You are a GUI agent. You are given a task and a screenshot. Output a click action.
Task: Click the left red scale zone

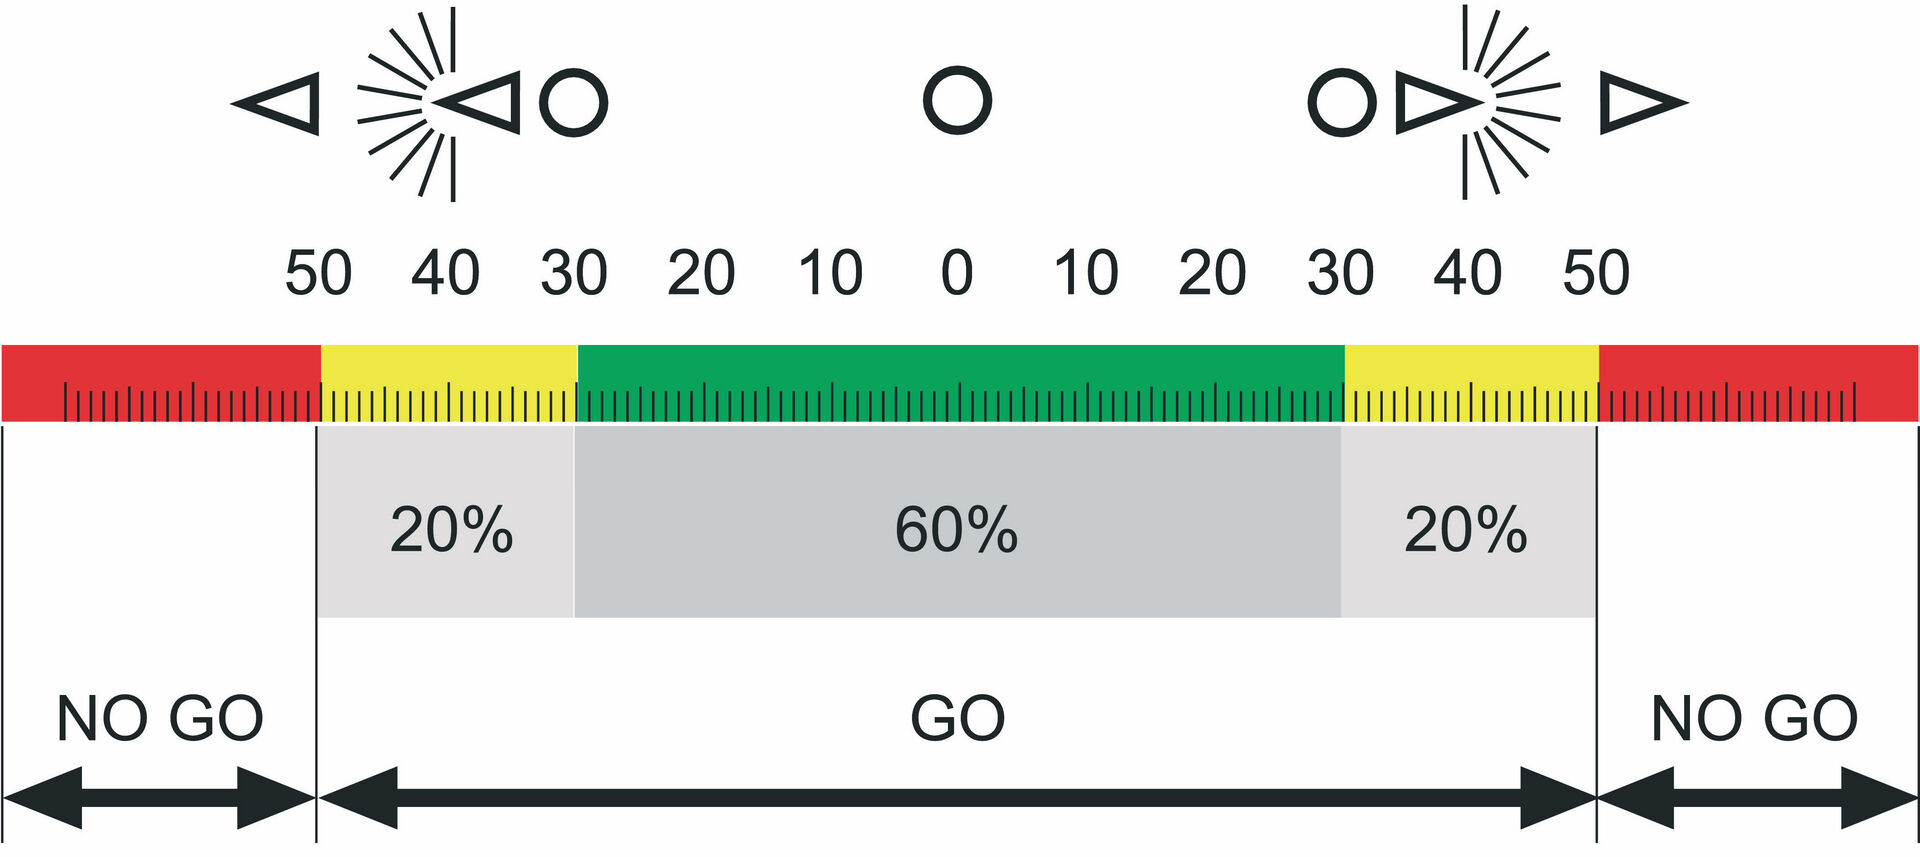[161, 383]
